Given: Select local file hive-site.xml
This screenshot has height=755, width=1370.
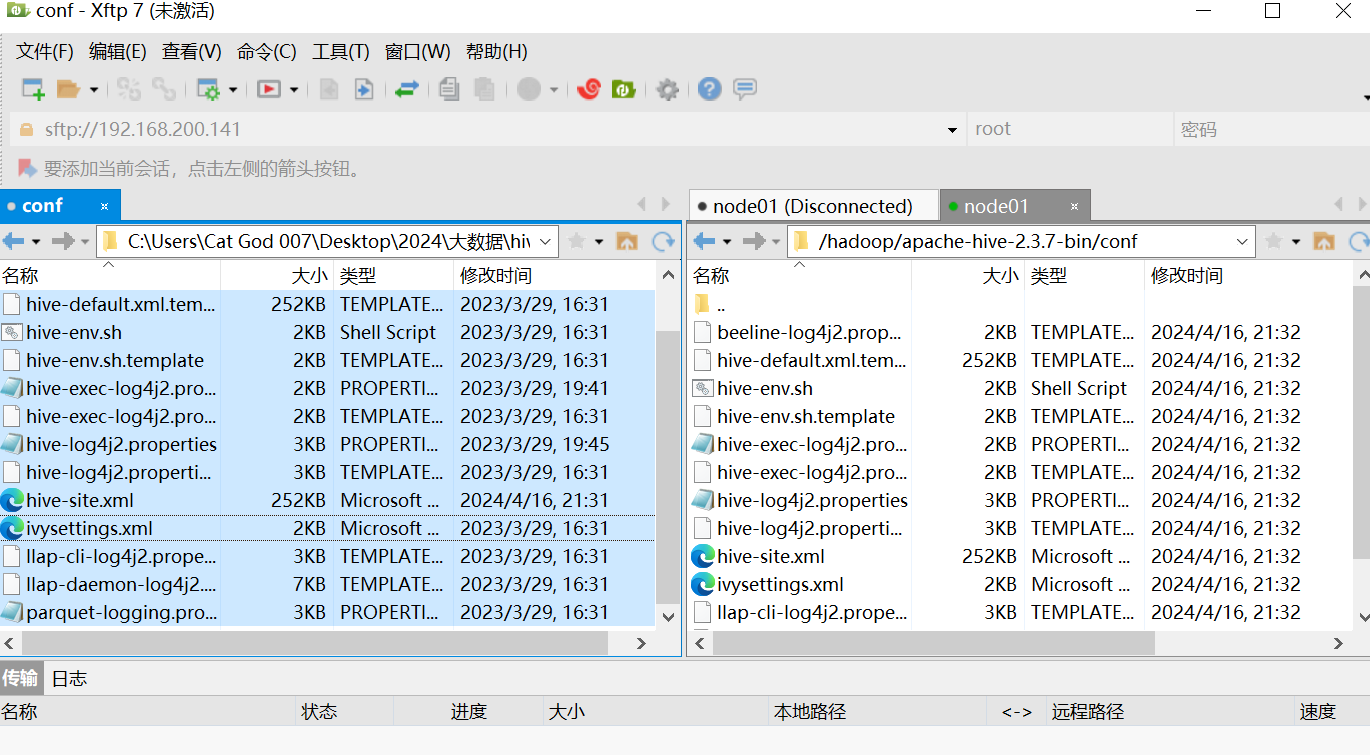Looking at the screenshot, I should click(x=80, y=500).
